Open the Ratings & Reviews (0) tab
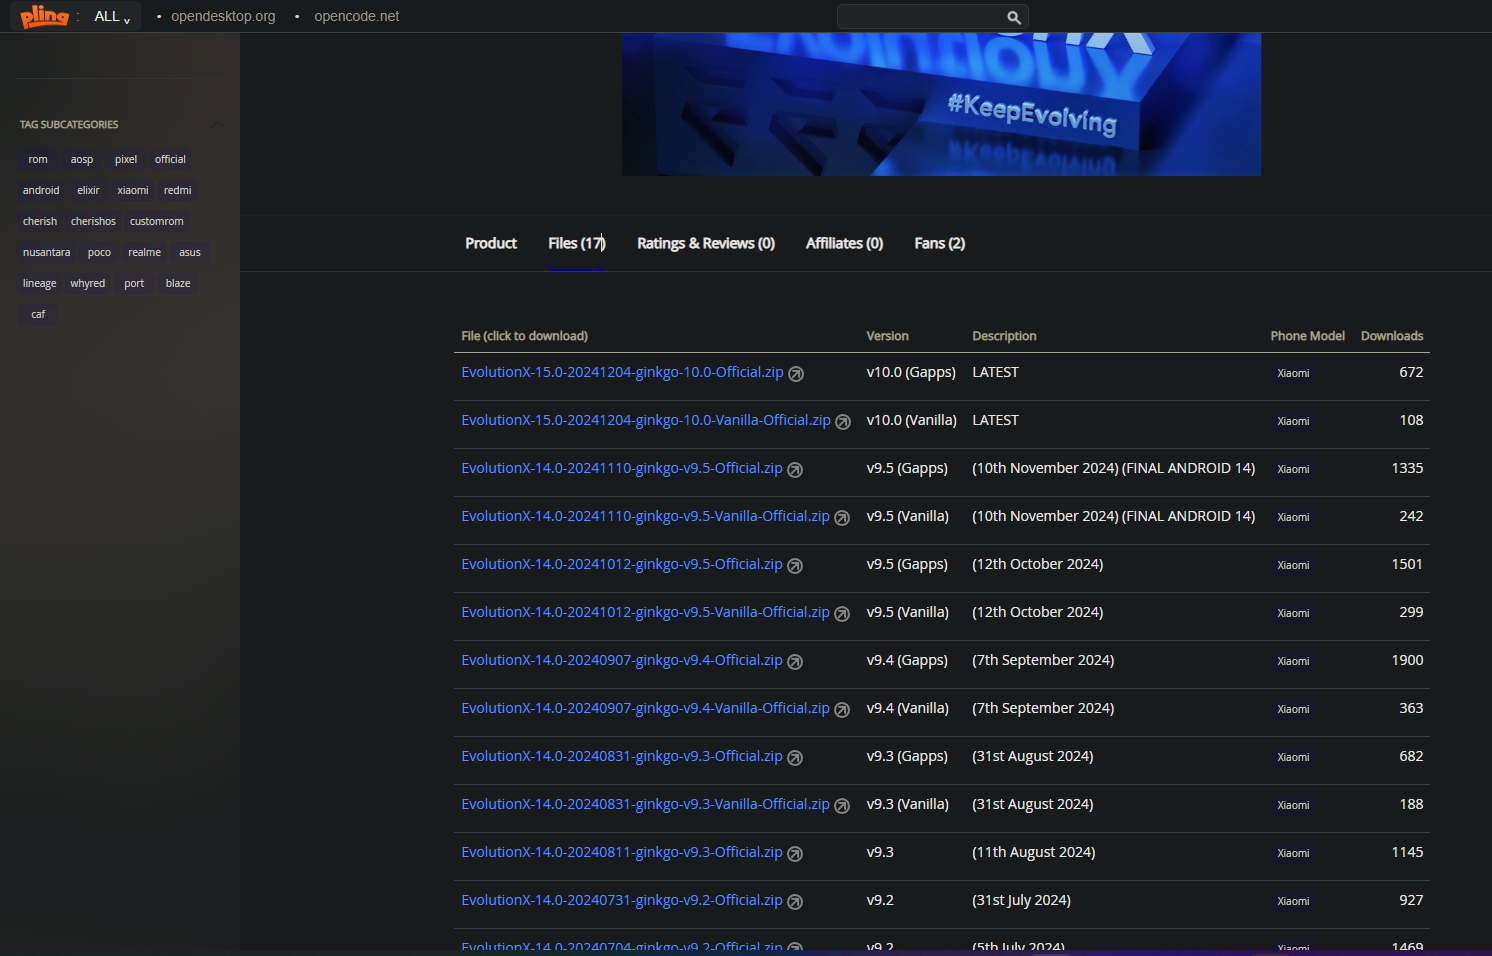The width and height of the screenshot is (1492, 956). point(706,243)
